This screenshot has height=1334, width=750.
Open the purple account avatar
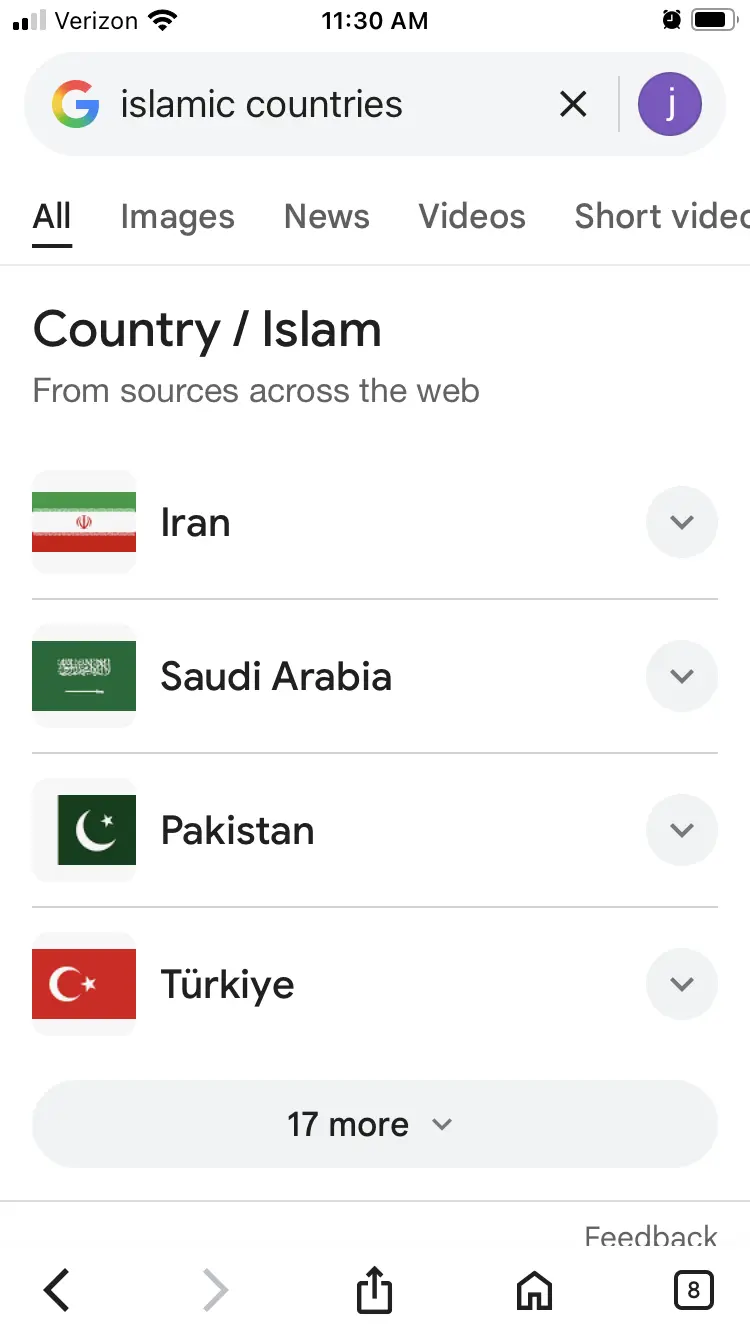[x=670, y=104]
